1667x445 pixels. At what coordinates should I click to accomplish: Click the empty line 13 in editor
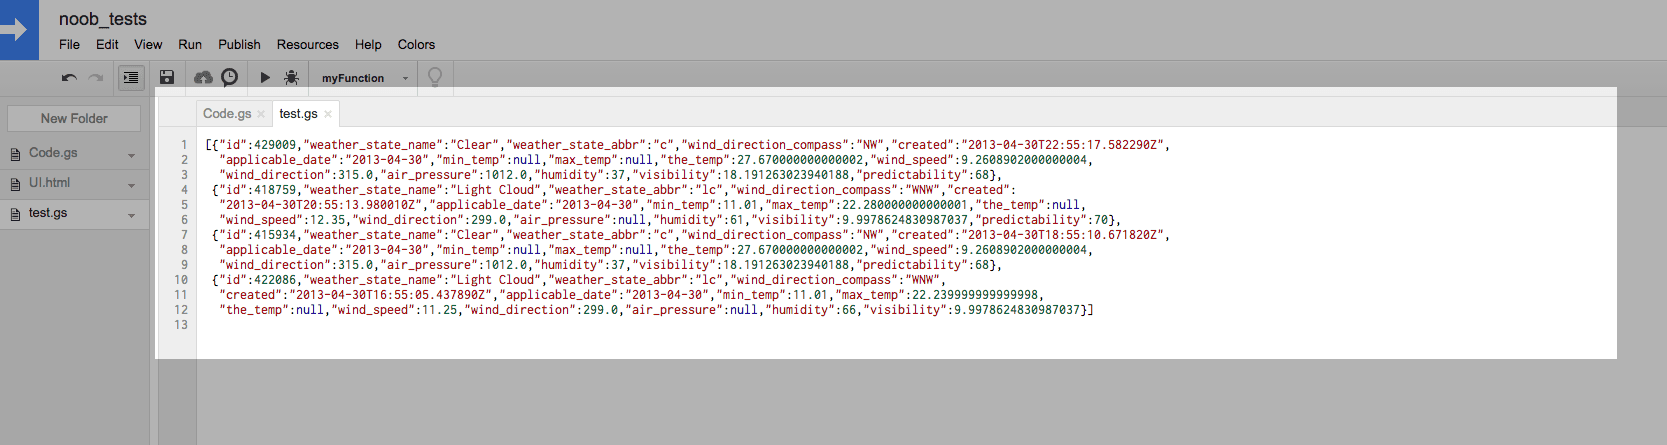(x=906, y=325)
